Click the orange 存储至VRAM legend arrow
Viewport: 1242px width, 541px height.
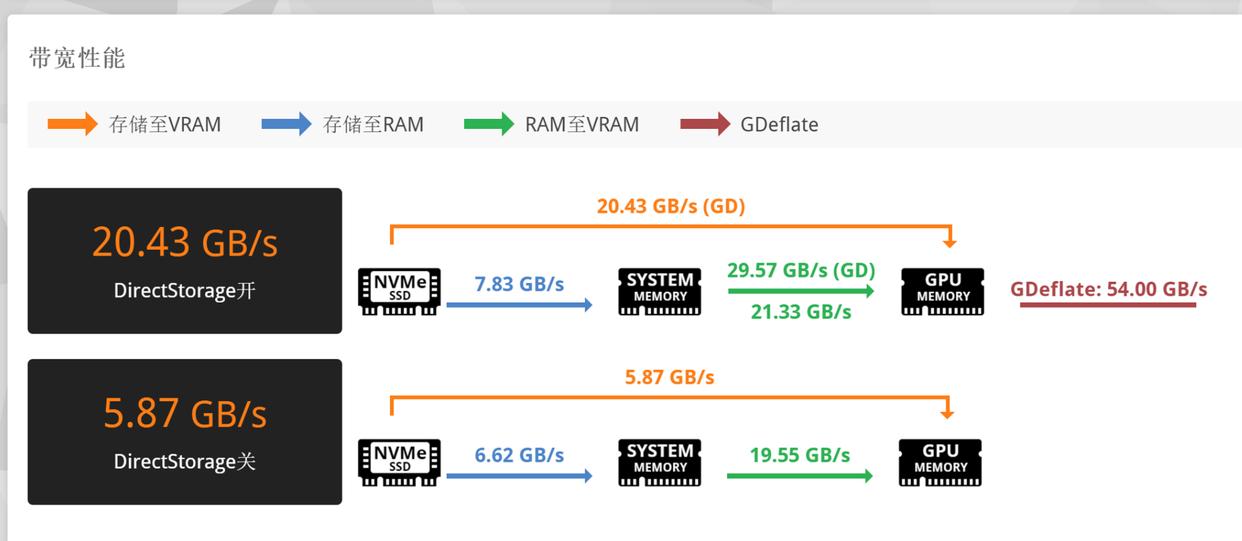point(73,125)
